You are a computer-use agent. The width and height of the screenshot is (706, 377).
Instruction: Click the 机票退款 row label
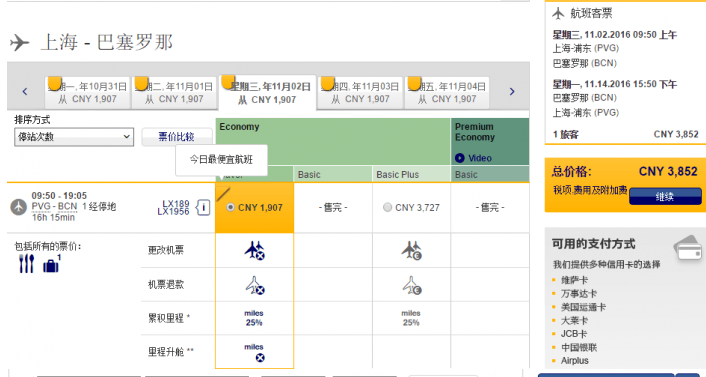pyautogui.click(x=166, y=285)
